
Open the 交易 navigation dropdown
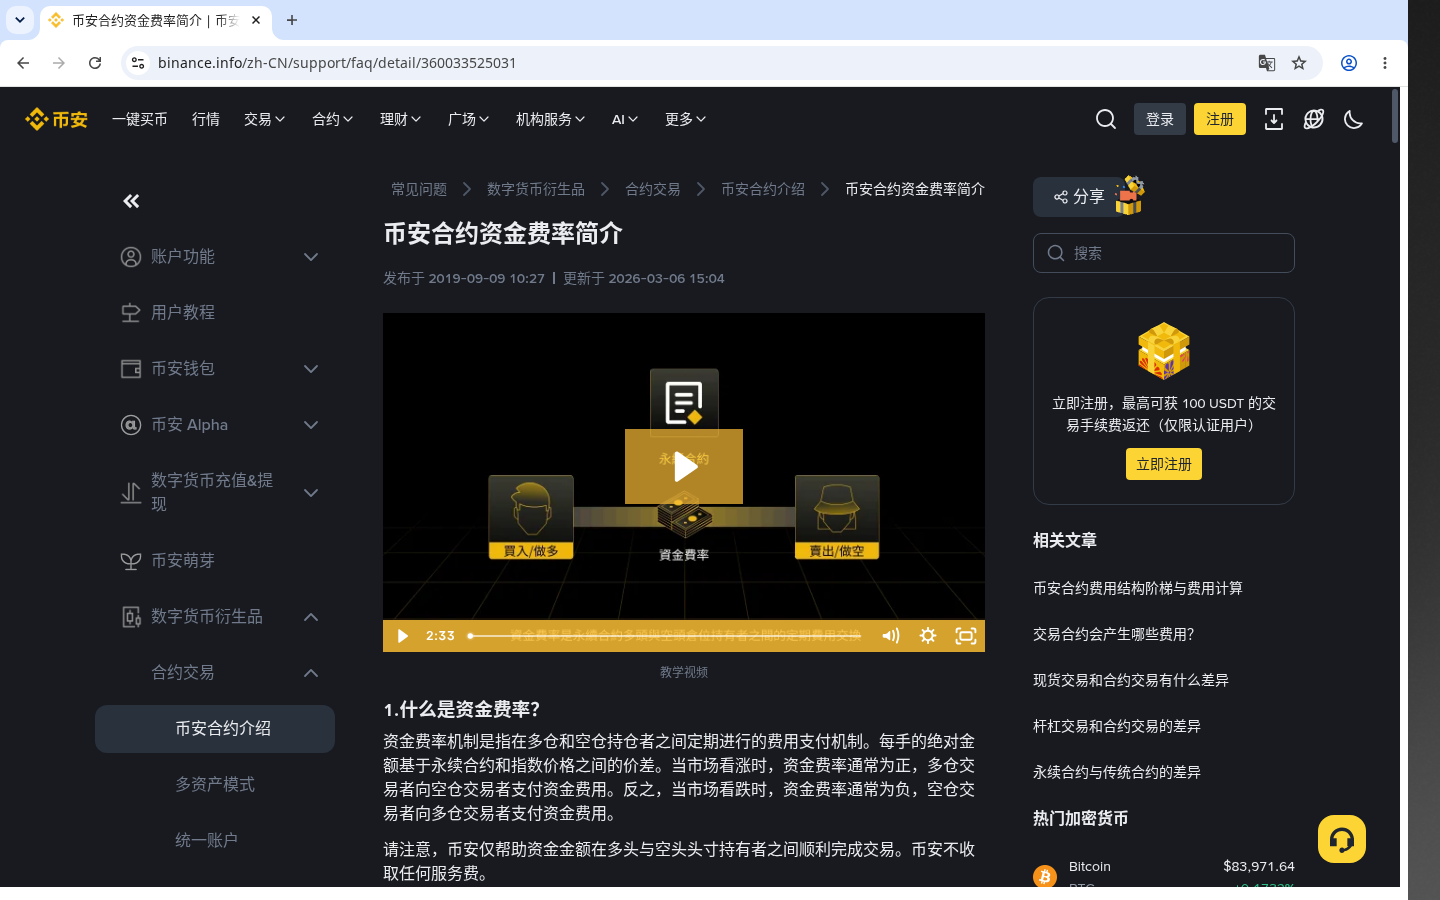pos(265,119)
